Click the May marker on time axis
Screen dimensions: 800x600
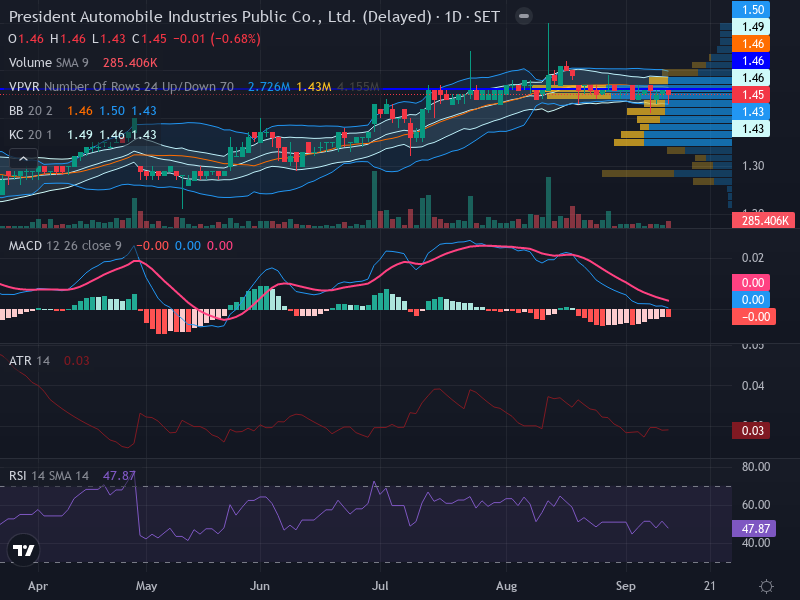pos(146,586)
